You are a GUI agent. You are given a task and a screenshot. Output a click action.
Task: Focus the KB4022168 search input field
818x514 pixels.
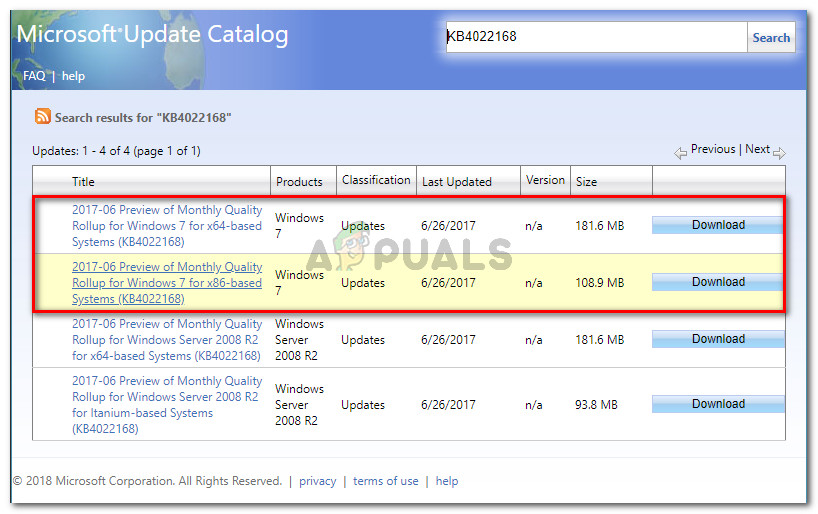pyautogui.click(x=596, y=37)
